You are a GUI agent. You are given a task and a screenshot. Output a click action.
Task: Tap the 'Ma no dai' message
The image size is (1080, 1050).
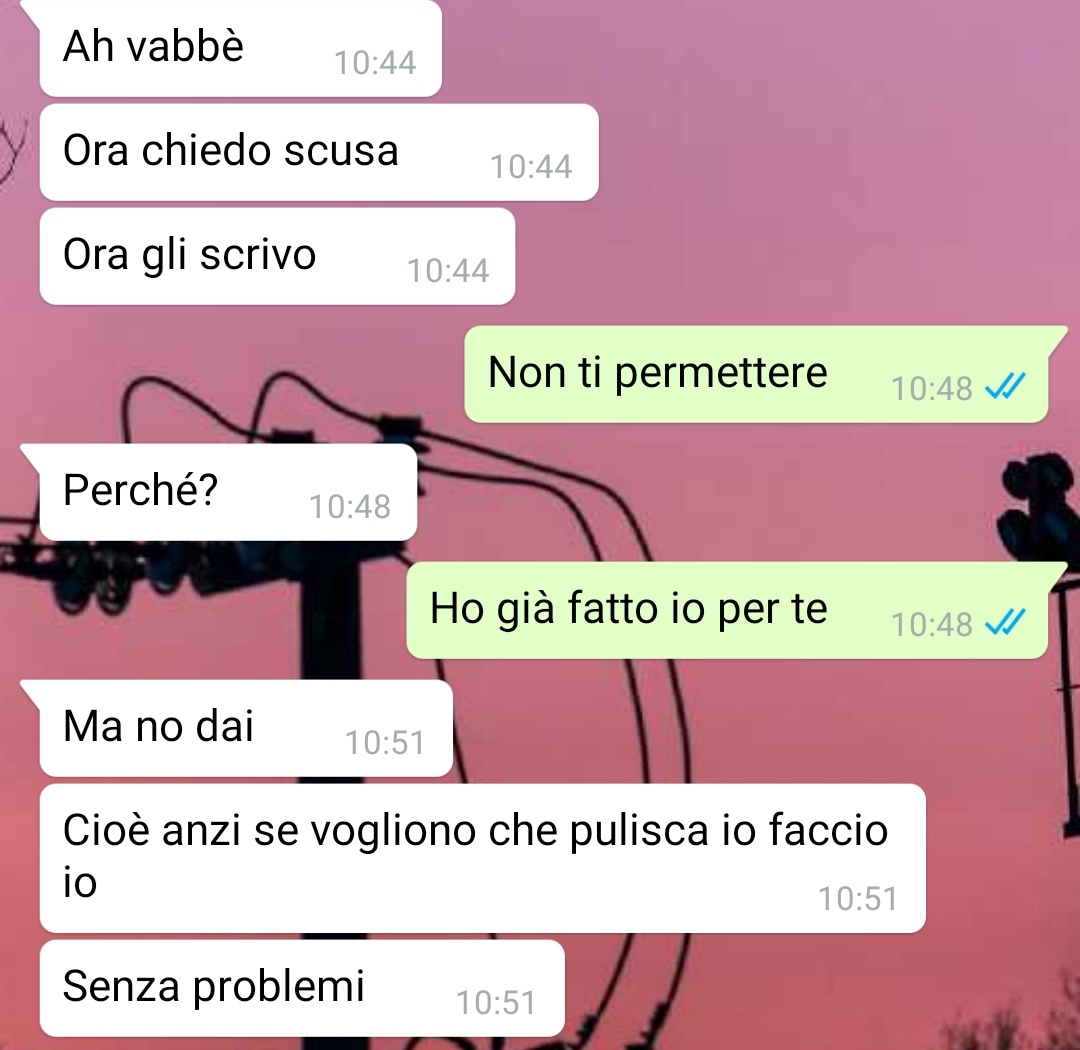click(246, 728)
